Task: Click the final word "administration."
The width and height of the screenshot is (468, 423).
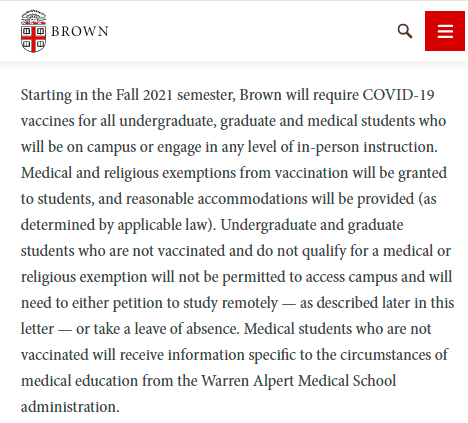Action: click(70, 407)
